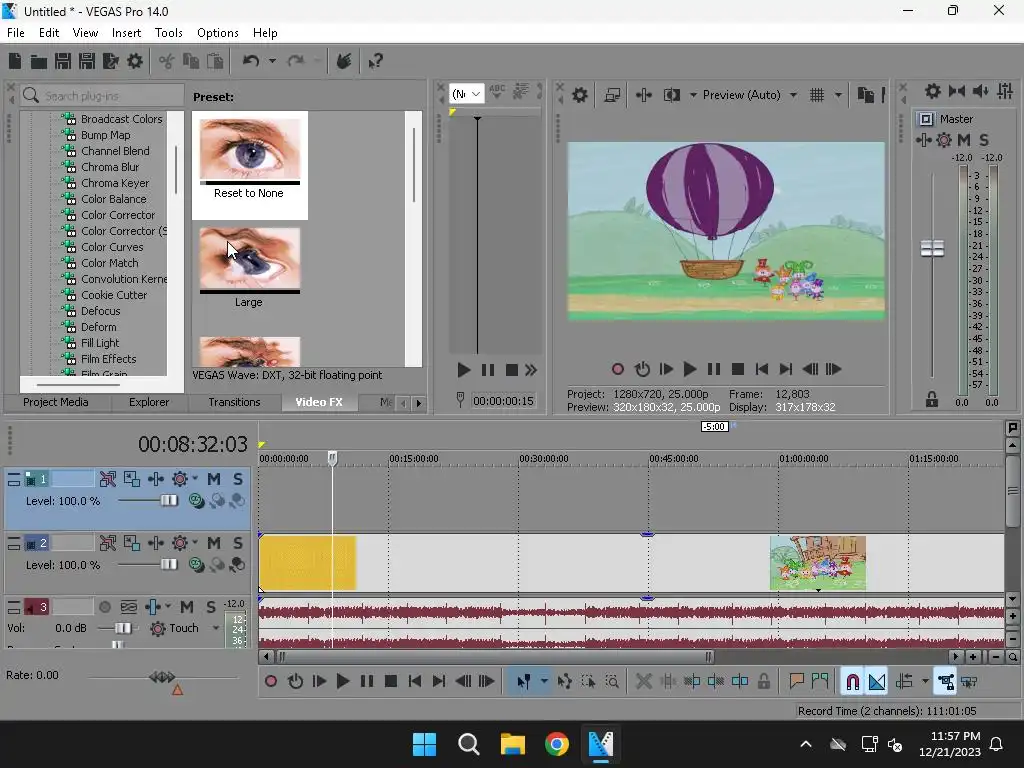Viewport: 1024px width, 768px height.
Task: Go to end in timeline transport
Action: click(x=439, y=682)
